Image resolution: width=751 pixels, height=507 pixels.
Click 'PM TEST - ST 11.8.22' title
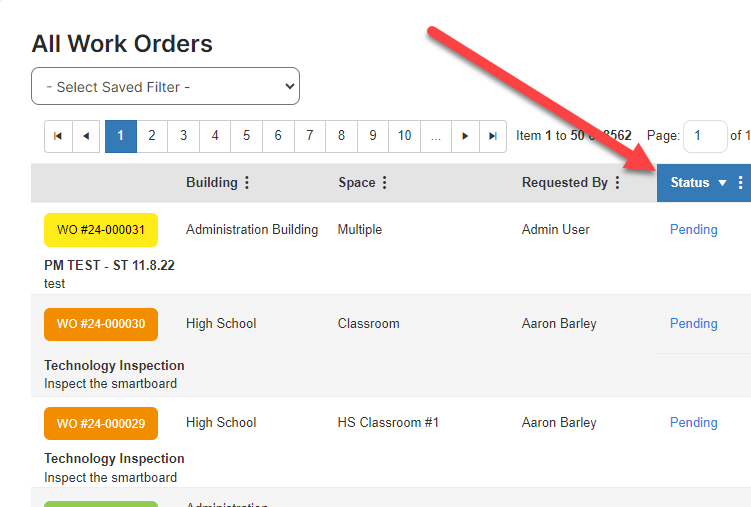[x=109, y=265]
